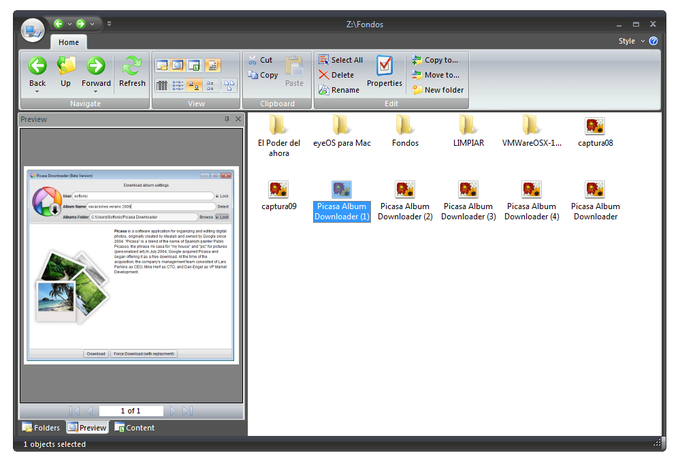
Task: Toggle the Content pane icon in View group
Action: pyautogui.click(x=195, y=65)
